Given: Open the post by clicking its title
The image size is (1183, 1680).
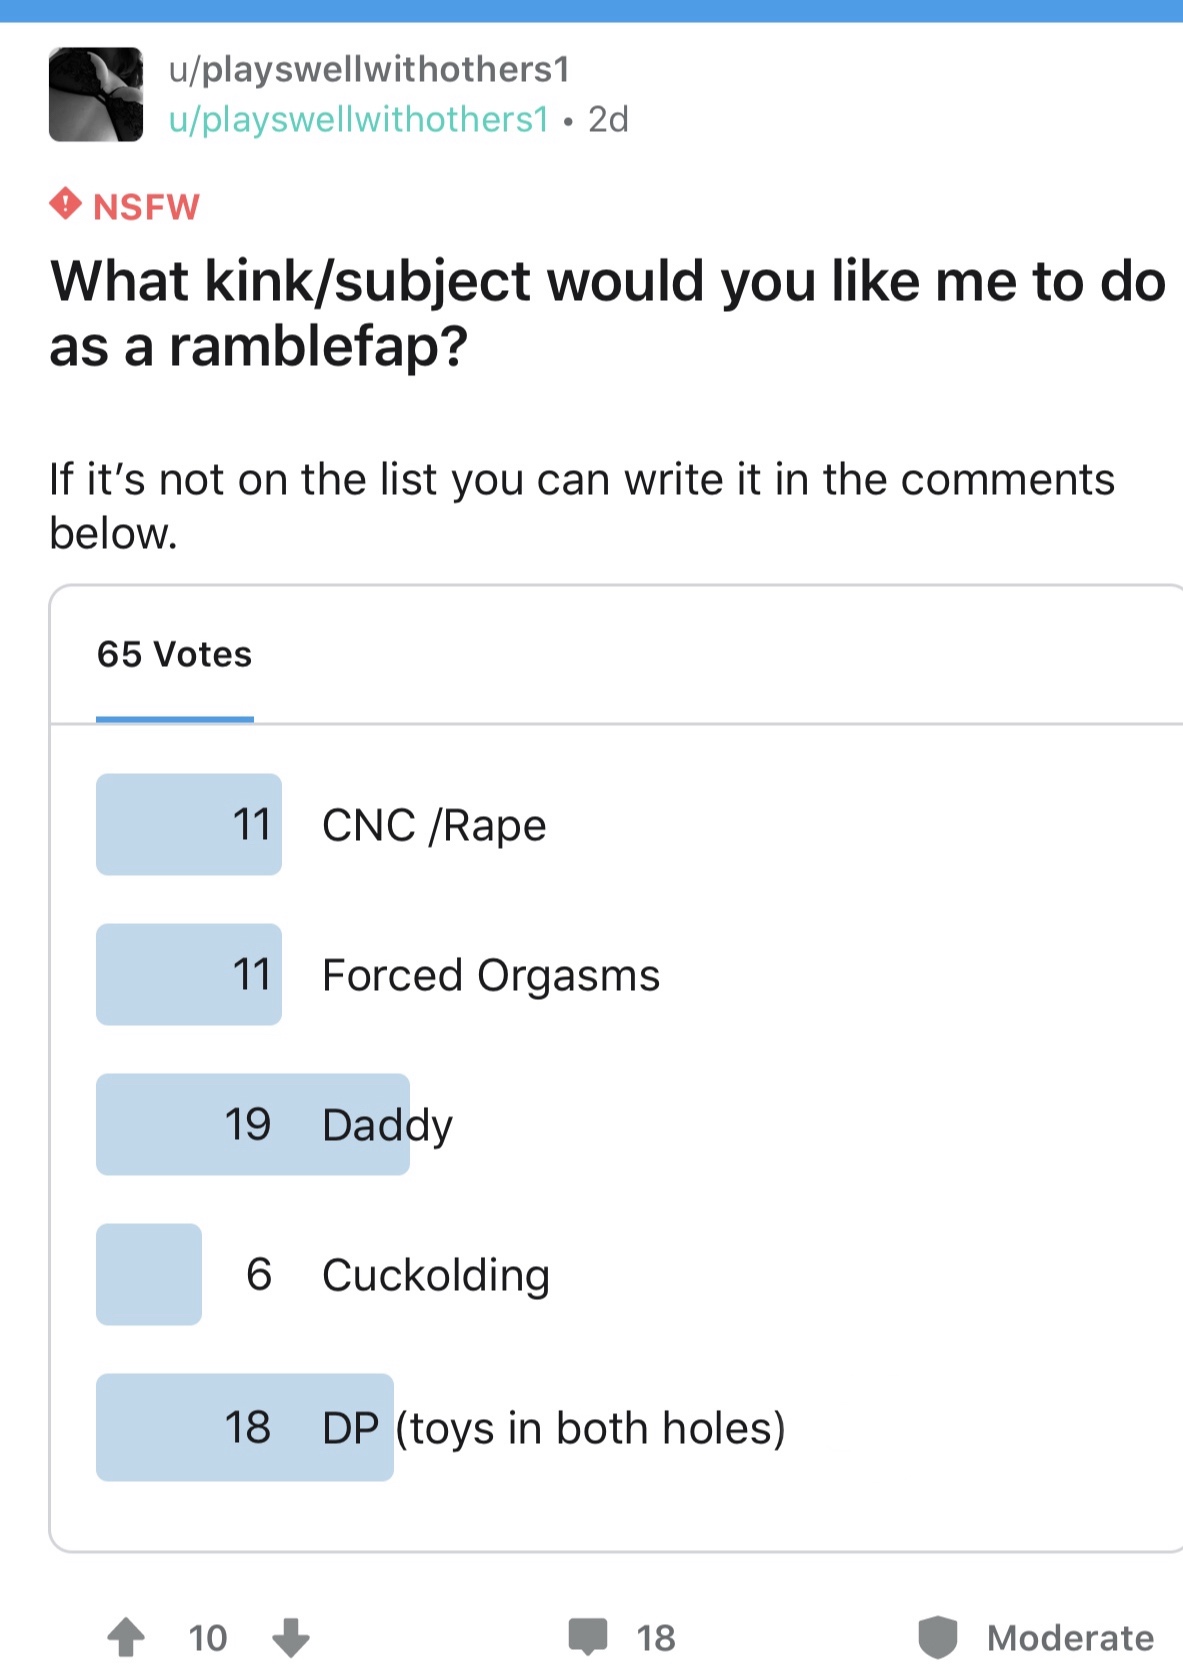Looking at the screenshot, I should point(606,313).
